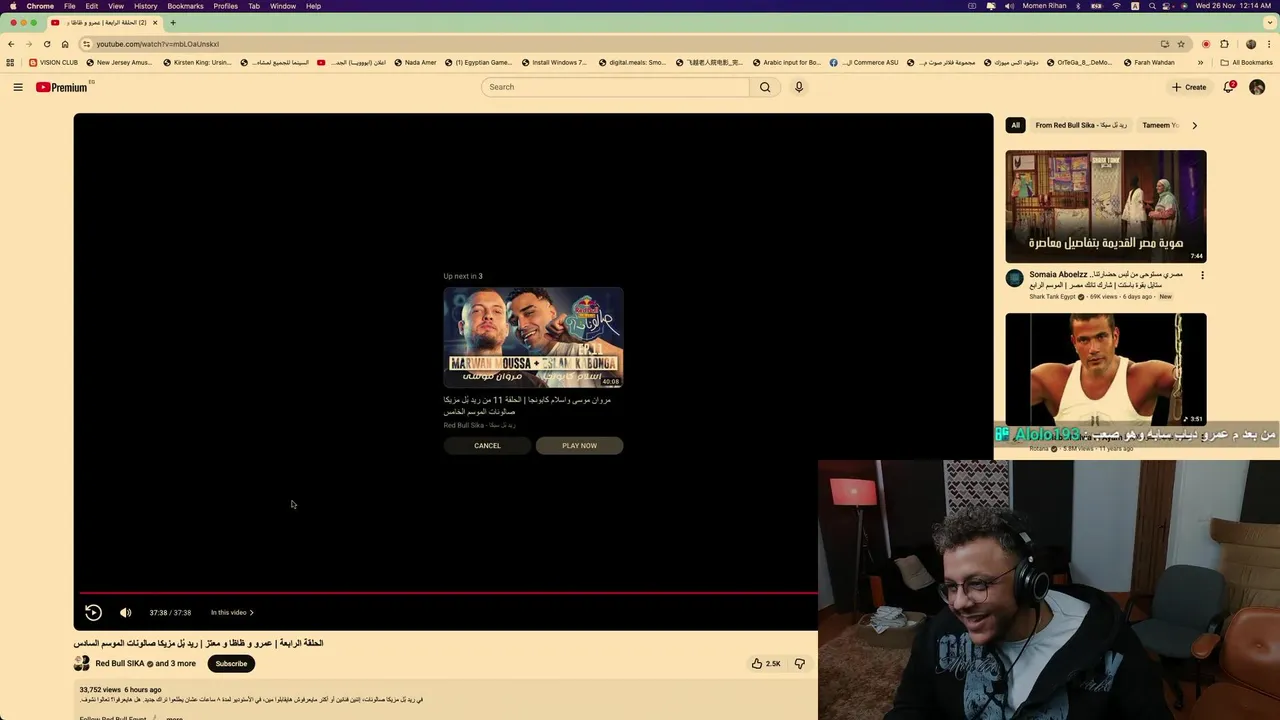
Task: Go to YouTube Premium home logo
Action: pos(62,87)
